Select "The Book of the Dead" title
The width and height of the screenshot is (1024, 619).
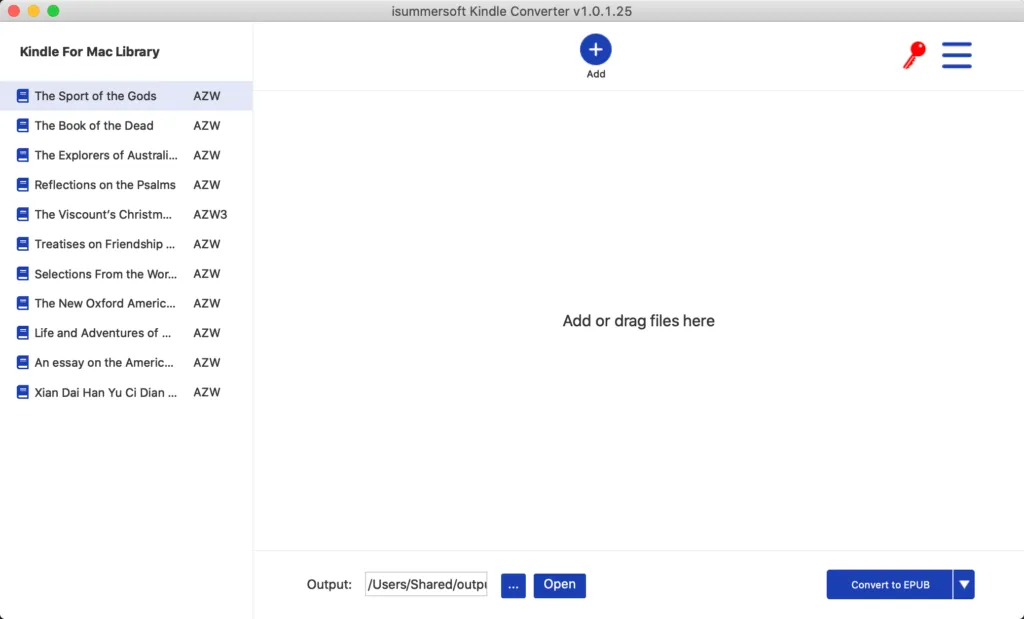click(x=94, y=125)
